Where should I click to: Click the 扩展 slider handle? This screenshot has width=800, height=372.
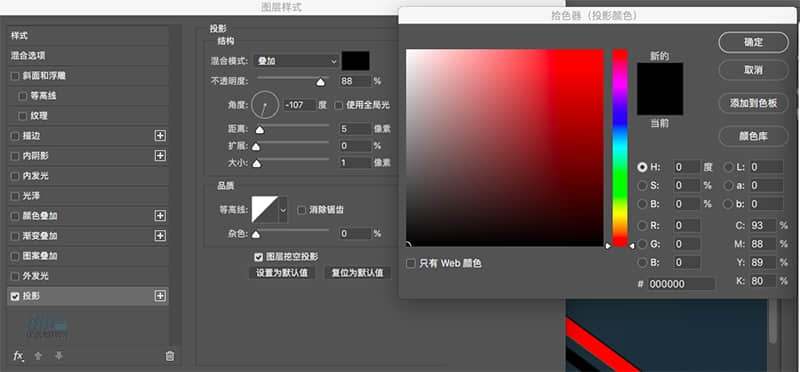[x=256, y=147]
